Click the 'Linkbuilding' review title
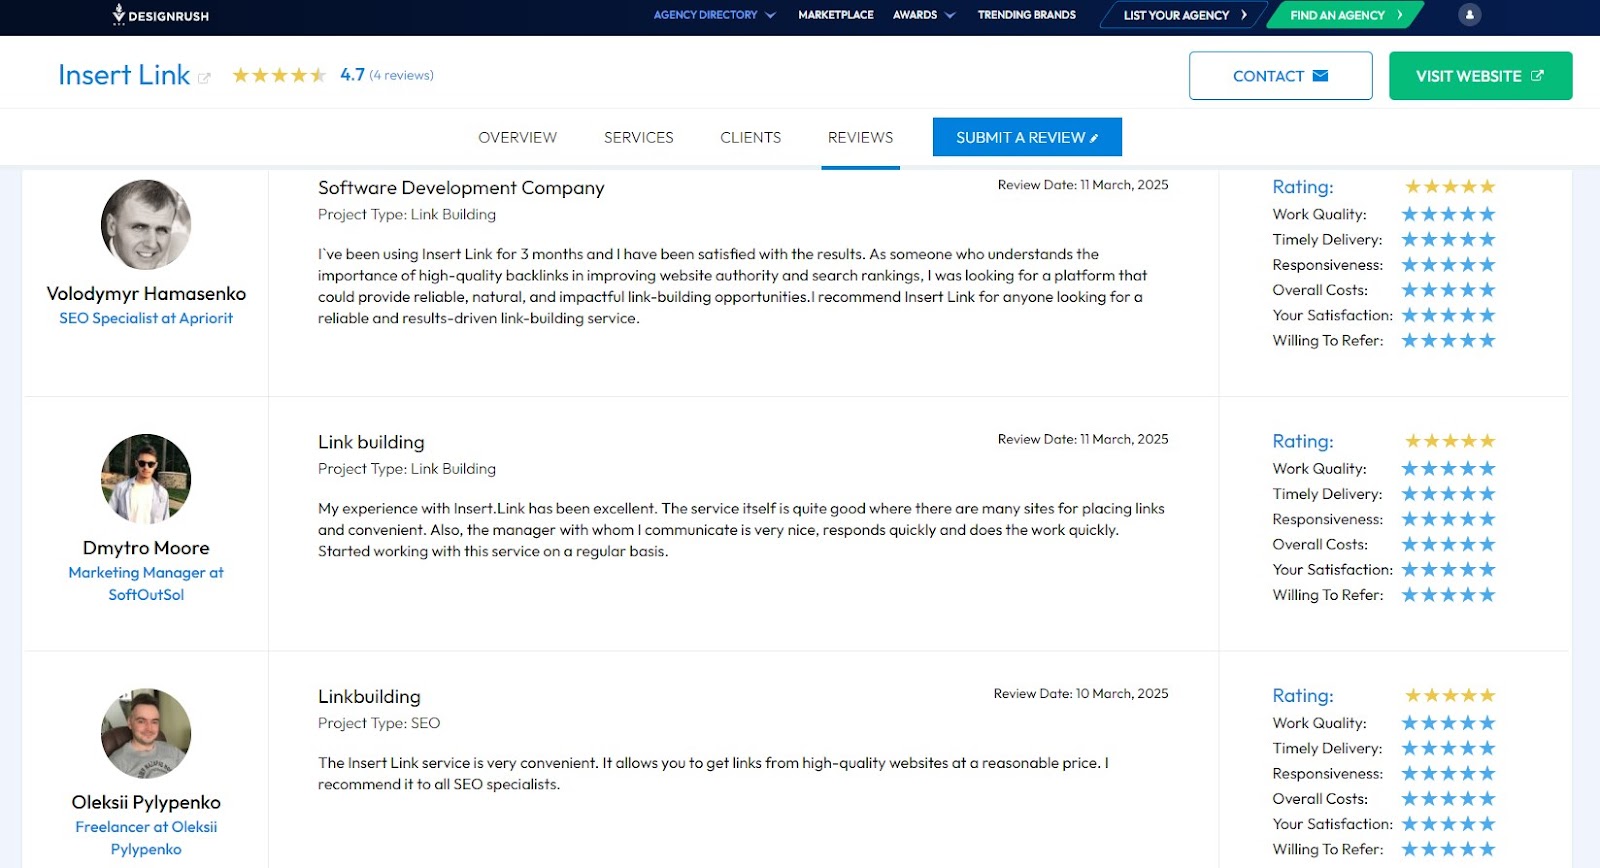Image resolution: width=1600 pixels, height=868 pixels. 369,697
